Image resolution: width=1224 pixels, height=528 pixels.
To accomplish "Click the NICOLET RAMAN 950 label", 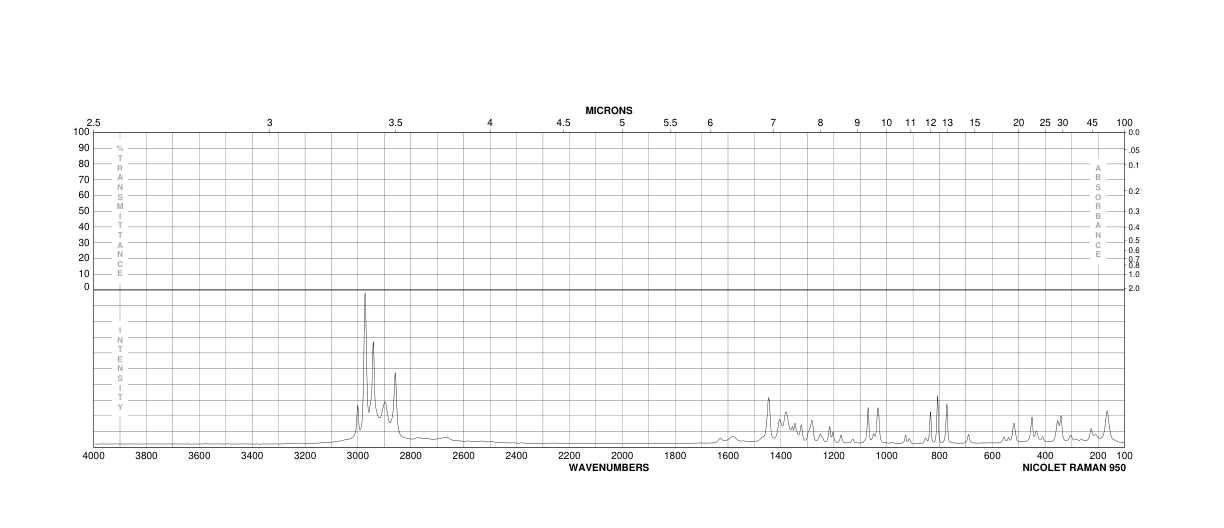I will [1074, 467].
